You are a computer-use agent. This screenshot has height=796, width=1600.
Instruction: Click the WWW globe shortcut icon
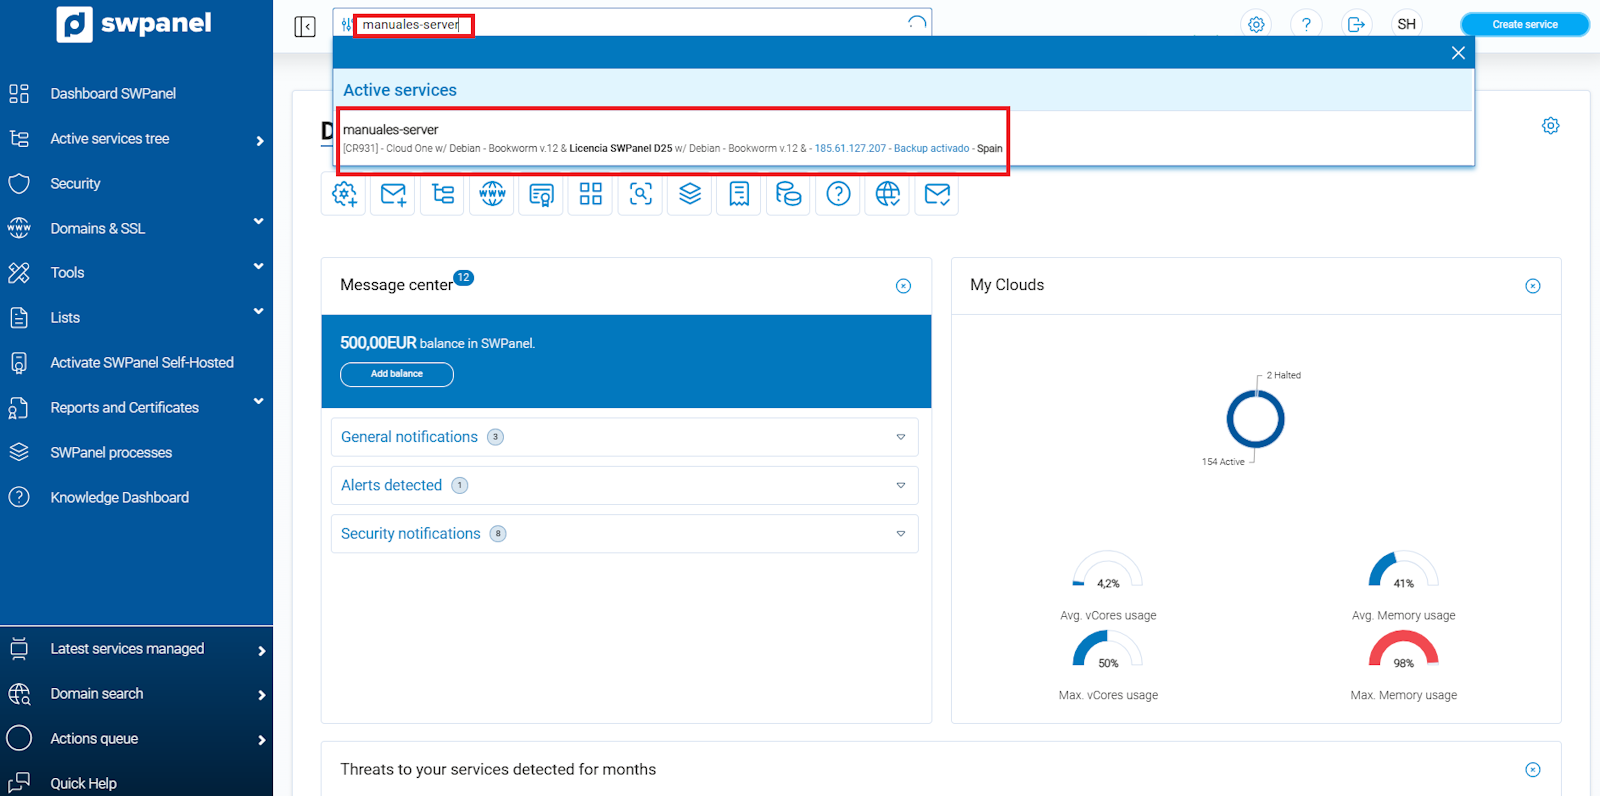(492, 194)
